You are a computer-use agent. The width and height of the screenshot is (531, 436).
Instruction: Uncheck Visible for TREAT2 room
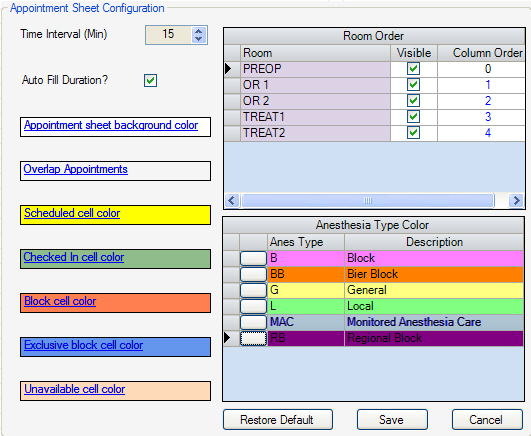[x=413, y=132]
